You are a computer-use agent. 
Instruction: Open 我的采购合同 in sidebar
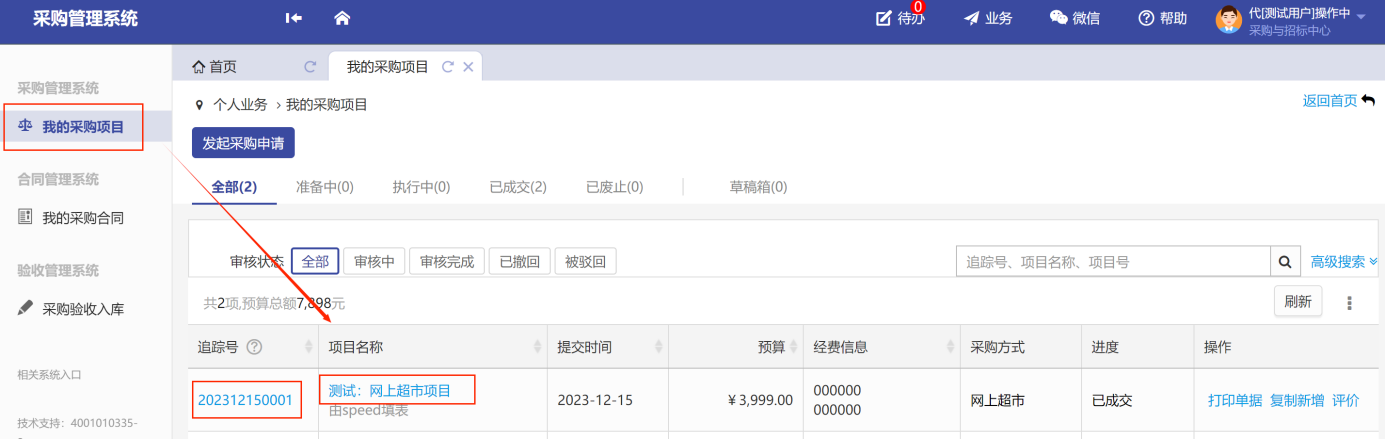pos(83,218)
